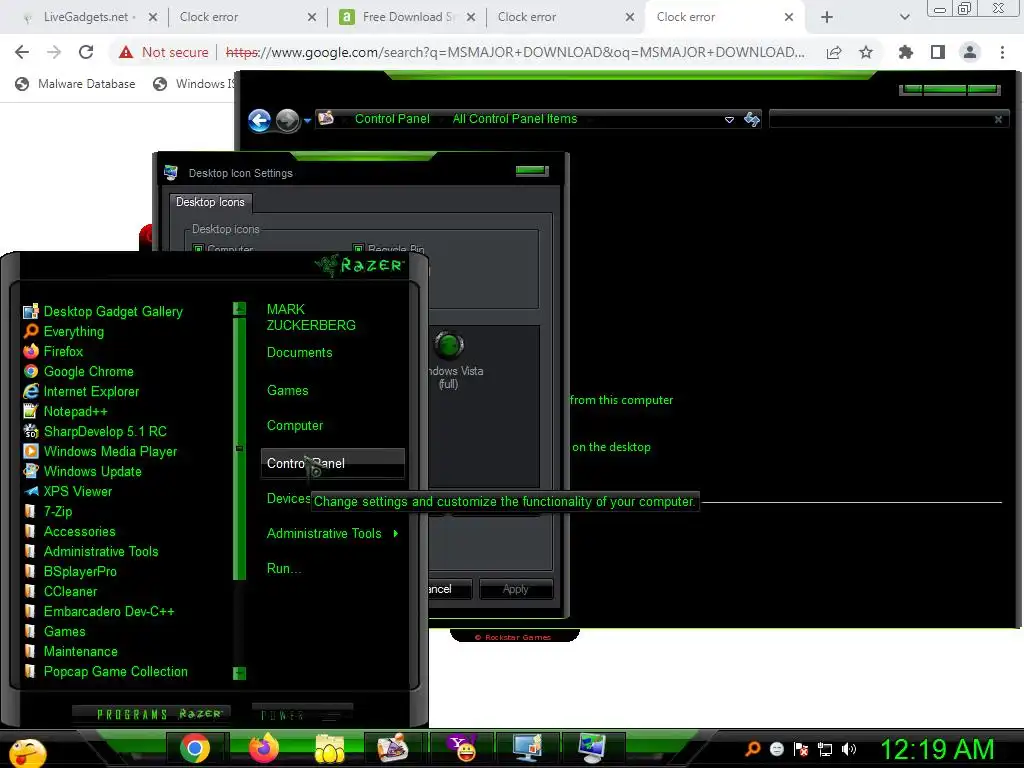The width and height of the screenshot is (1024, 768).
Task: Open the folder icon on the taskbar
Action: (330, 748)
